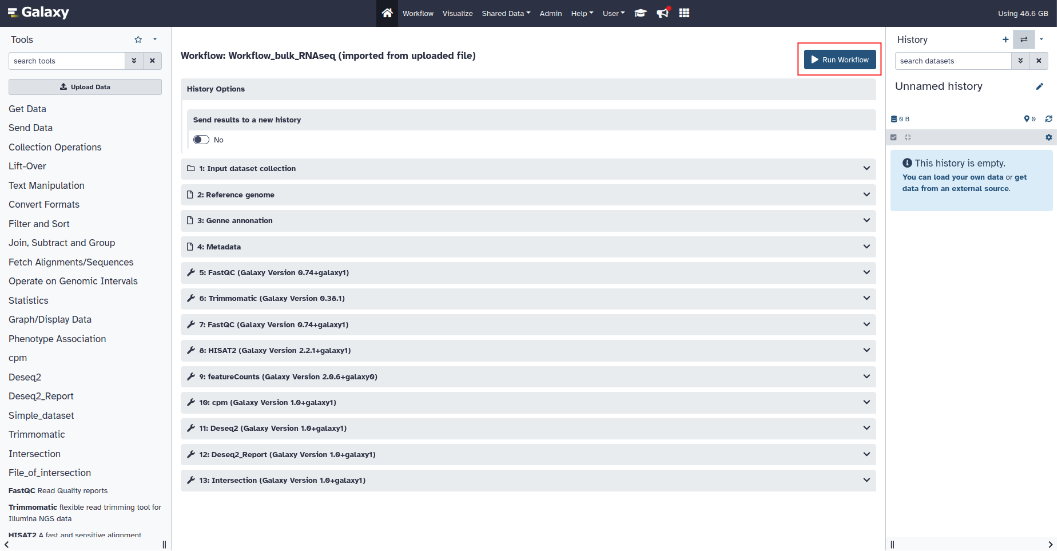Open history settings gear icon
The image size is (1057, 551).
point(1048,137)
